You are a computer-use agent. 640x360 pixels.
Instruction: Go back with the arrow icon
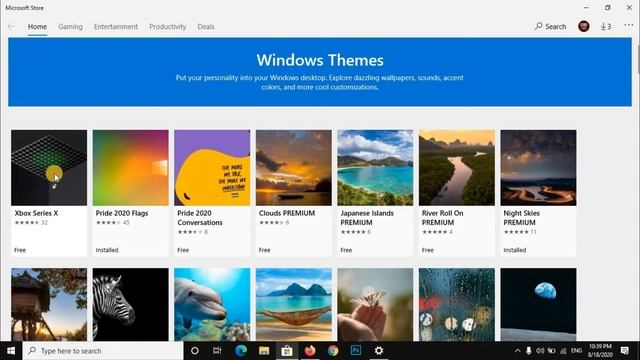pos(11,27)
